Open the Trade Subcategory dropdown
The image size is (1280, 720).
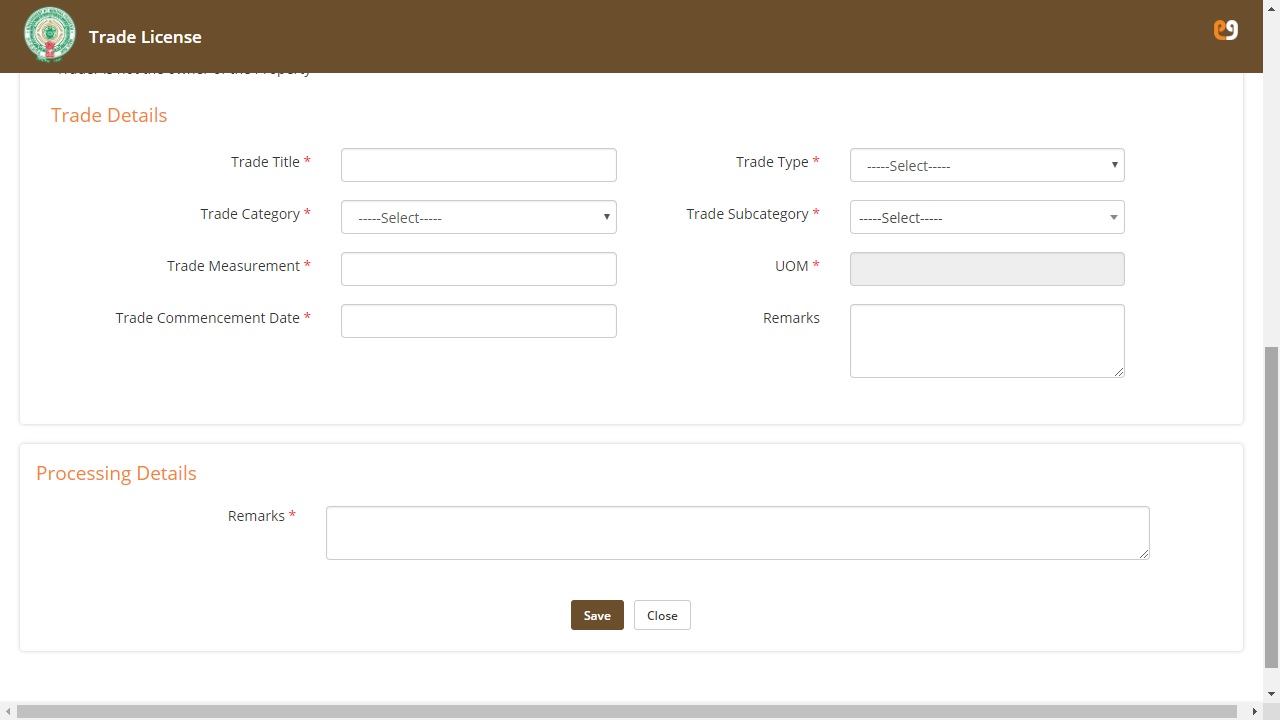click(x=986, y=217)
